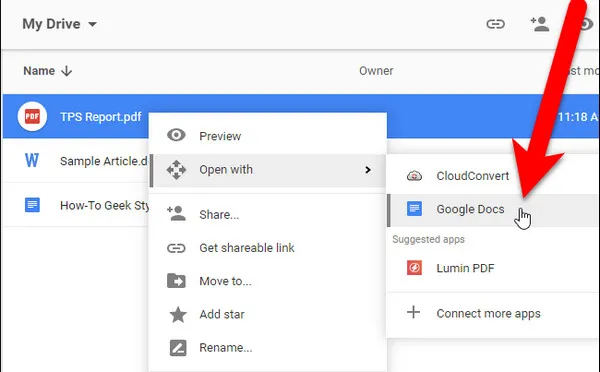Image resolution: width=600 pixels, height=372 pixels.
Task: Select Move to... menu entry
Action: point(267,281)
